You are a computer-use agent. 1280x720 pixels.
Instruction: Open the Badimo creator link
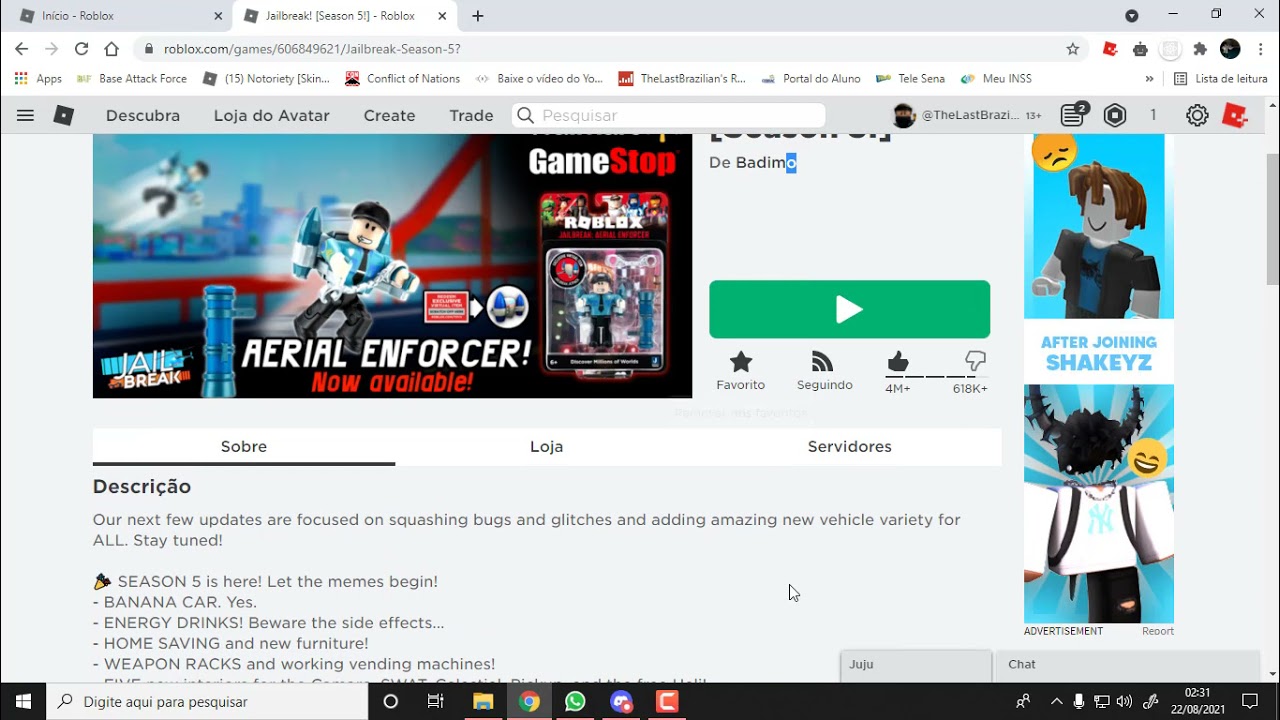coord(766,162)
